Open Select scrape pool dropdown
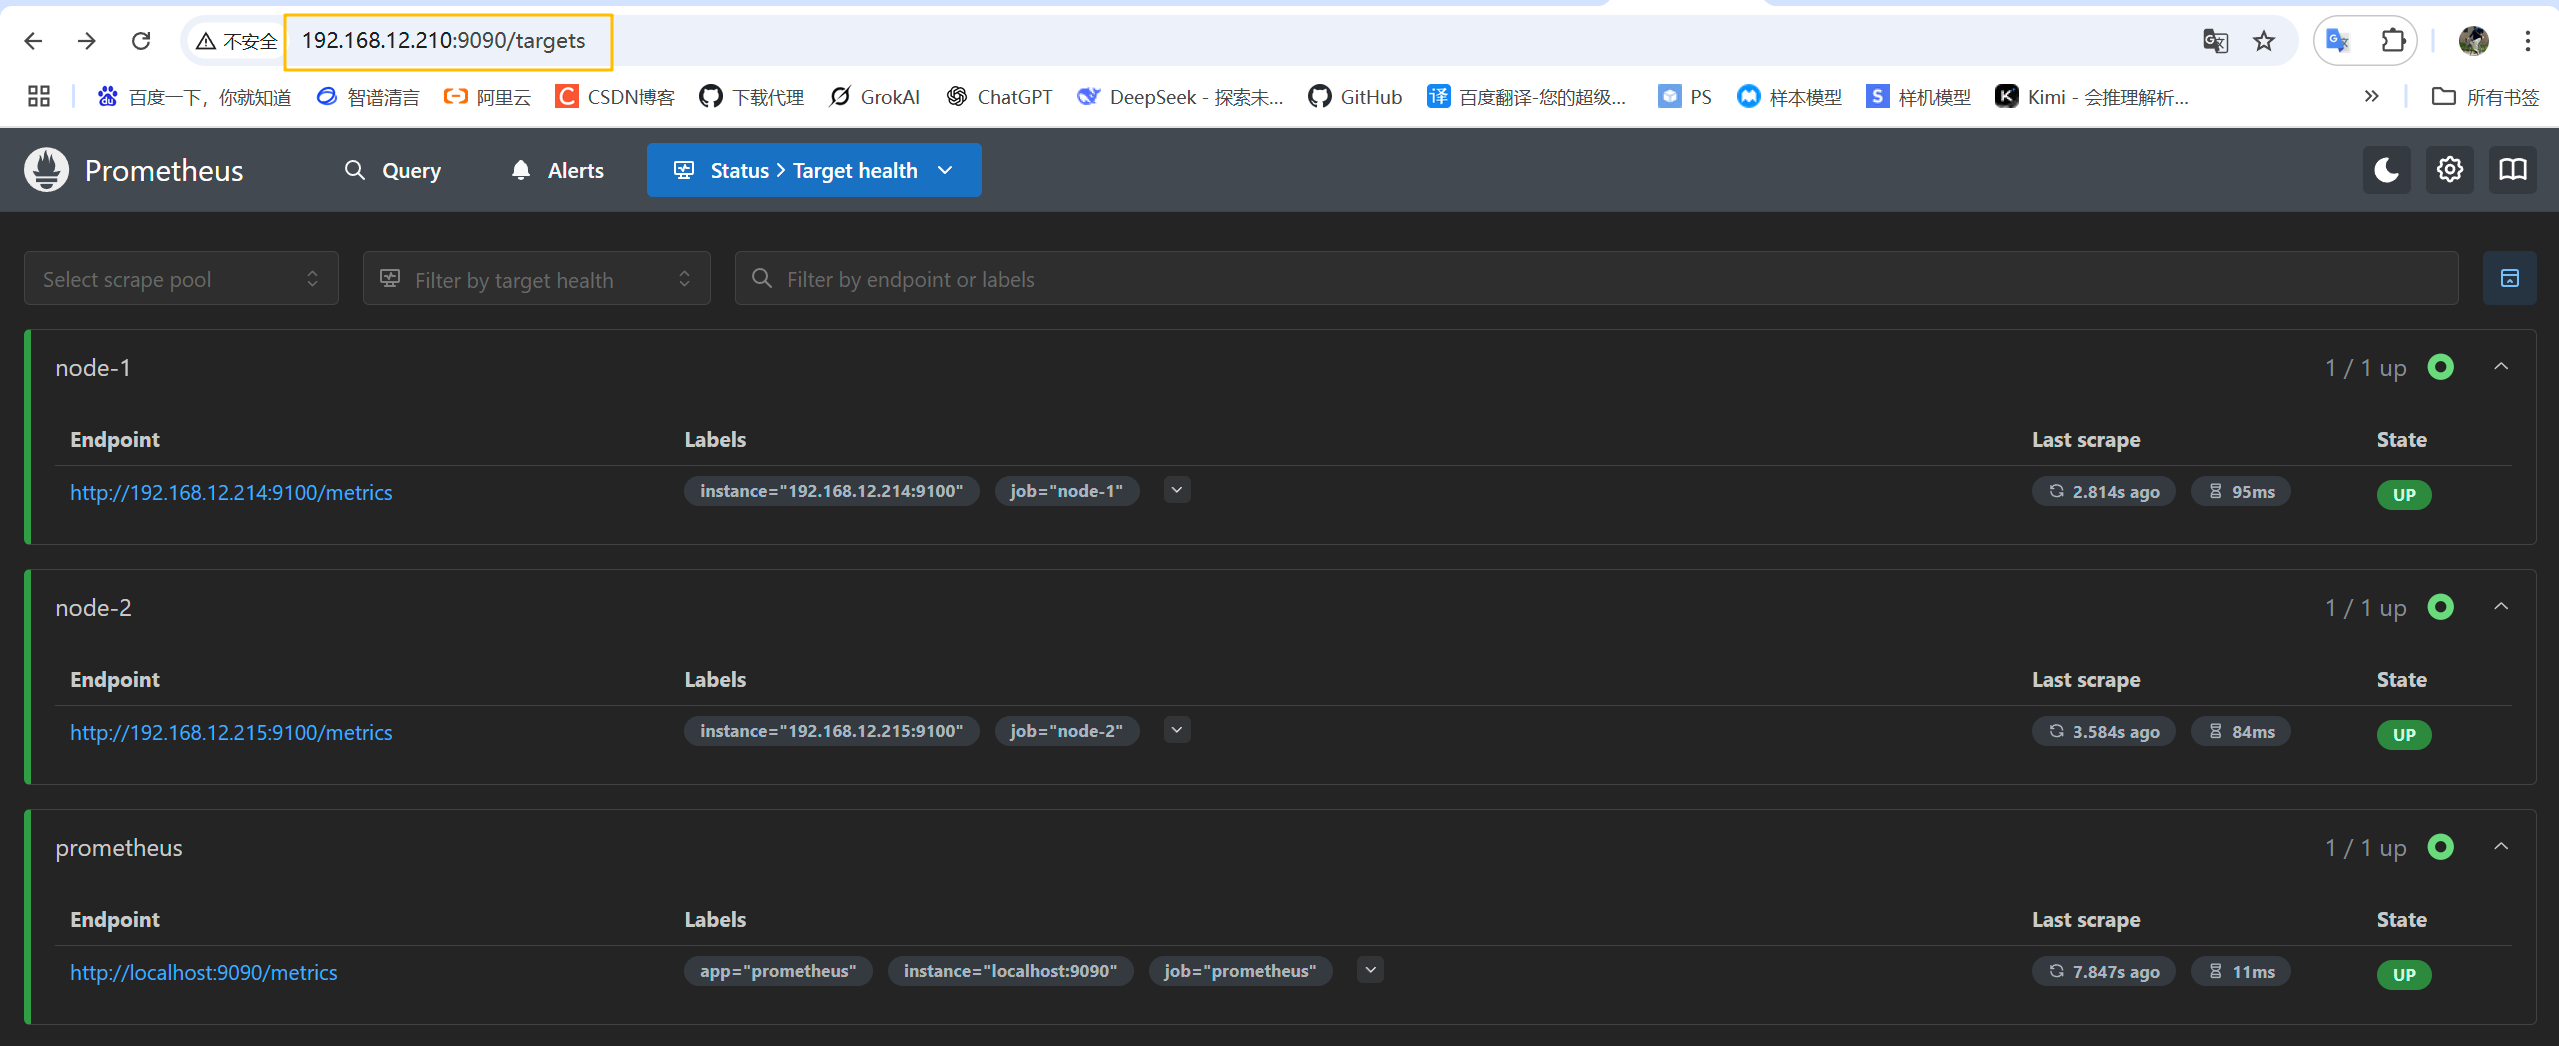Image resolution: width=2559 pixels, height=1046 pixels. click(x=181, y=279)
